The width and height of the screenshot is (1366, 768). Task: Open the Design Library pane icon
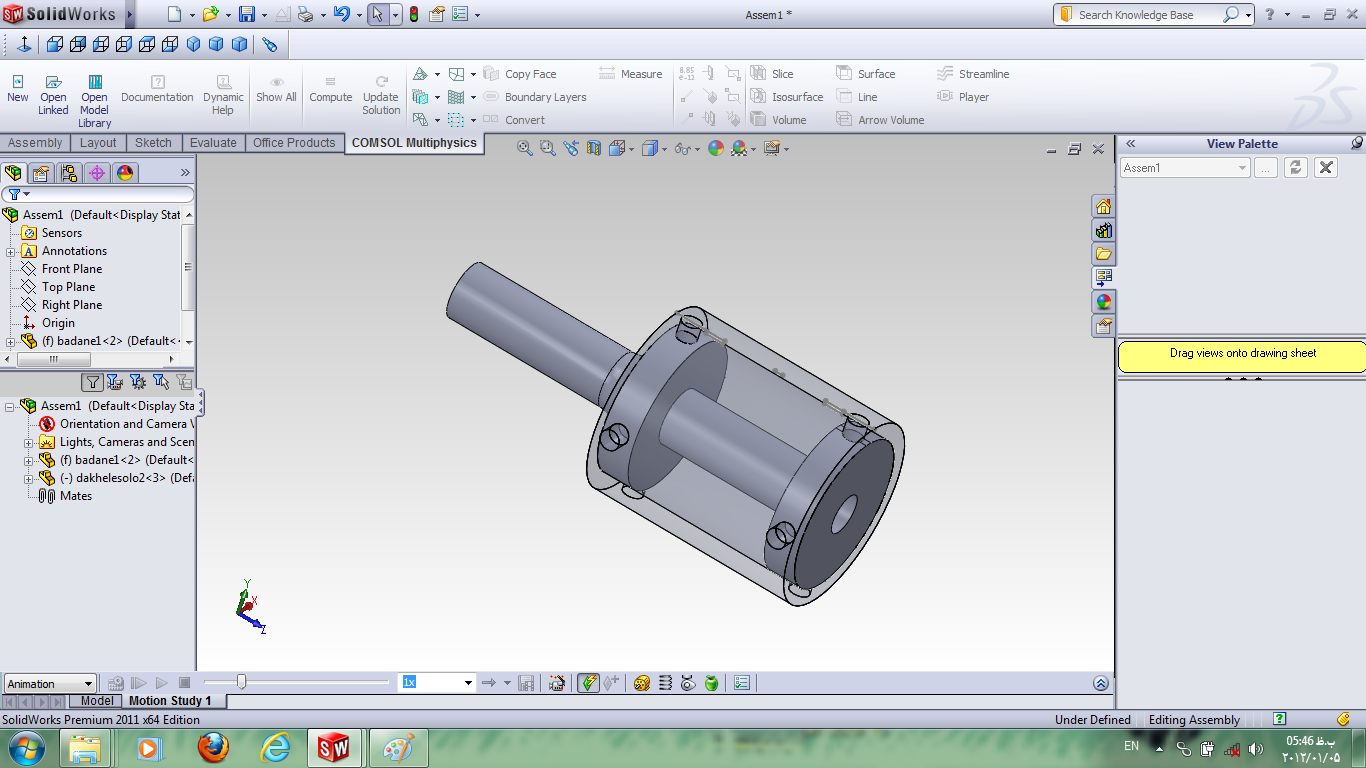1103,230
